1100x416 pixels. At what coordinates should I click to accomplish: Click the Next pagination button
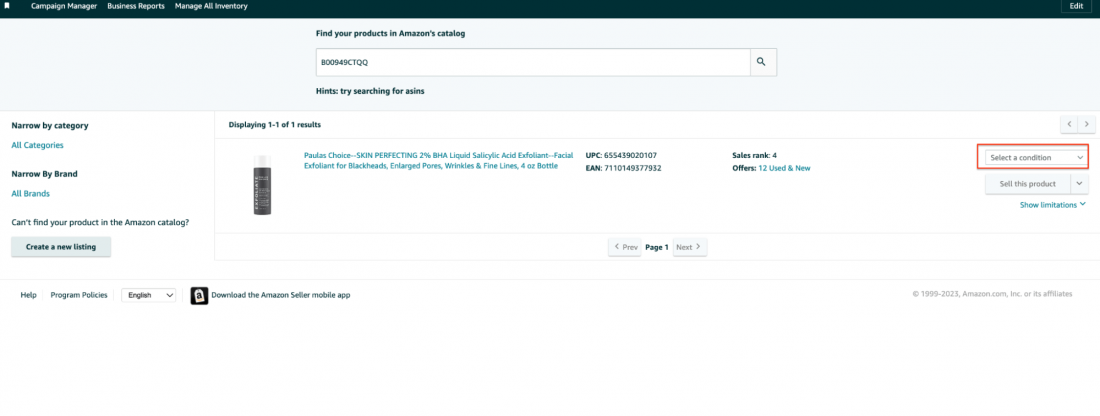[690, 247]
